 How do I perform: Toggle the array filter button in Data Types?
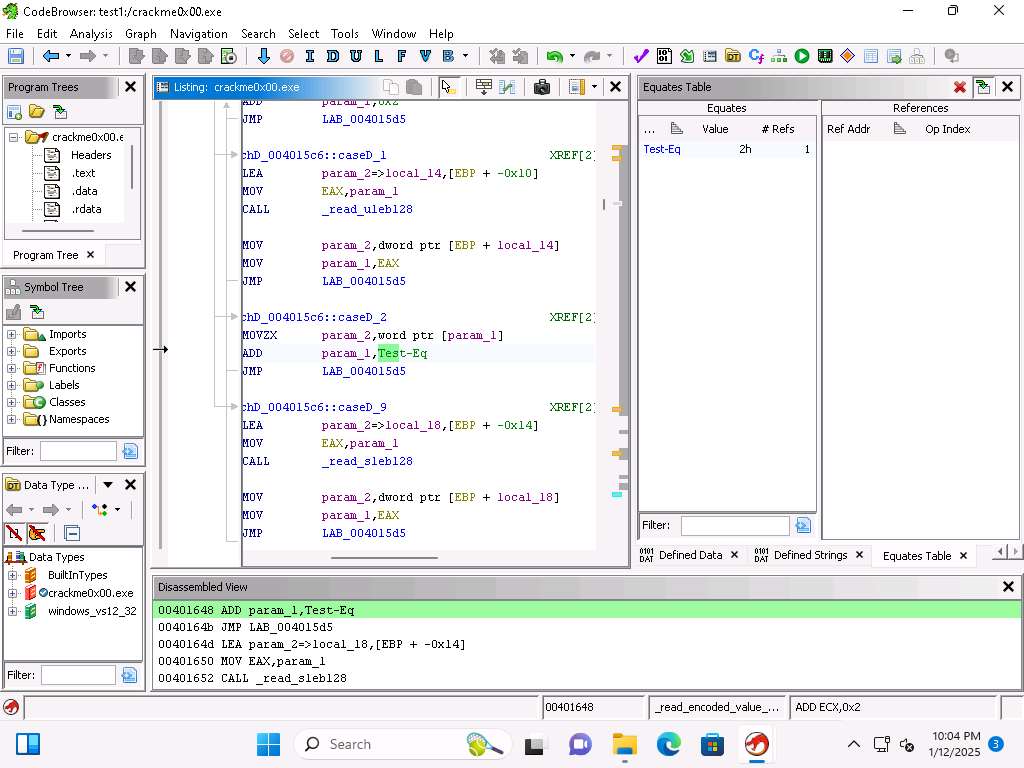(14, 533)
